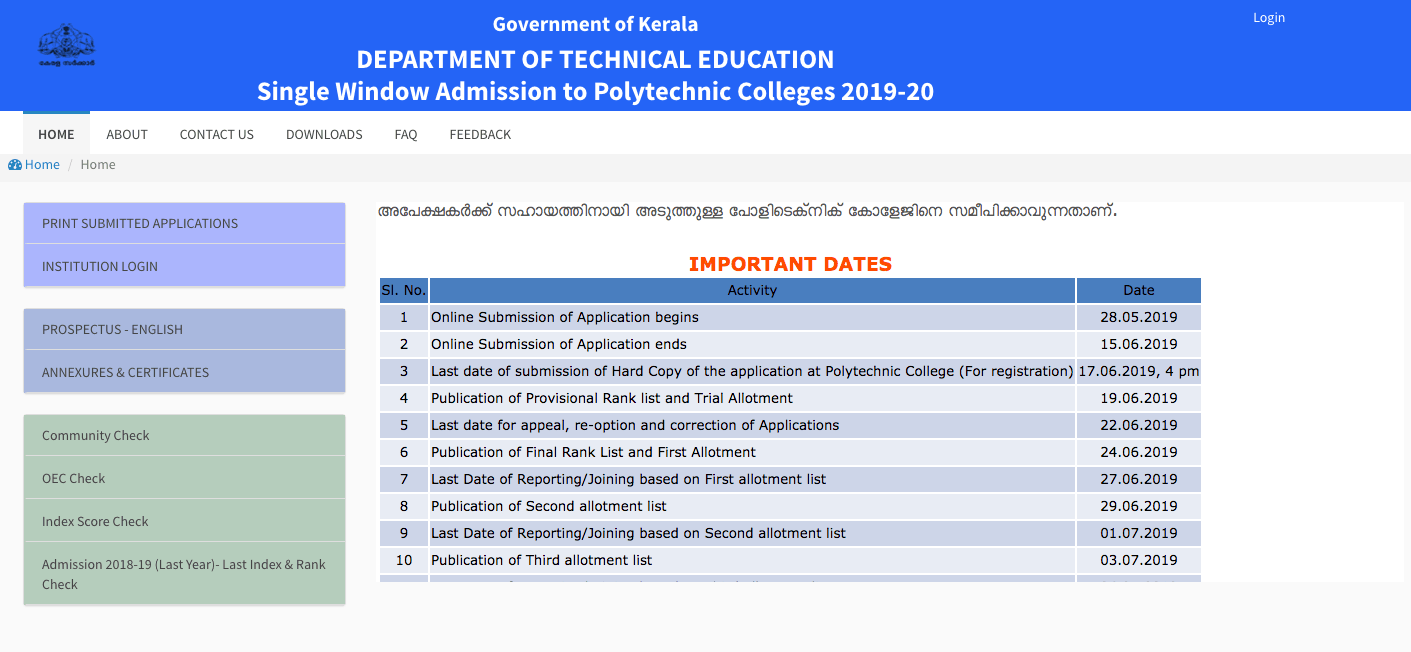
Task: Open Admission 2018-19 Last Index & Rank Check
Action: (x=184, y=574)
